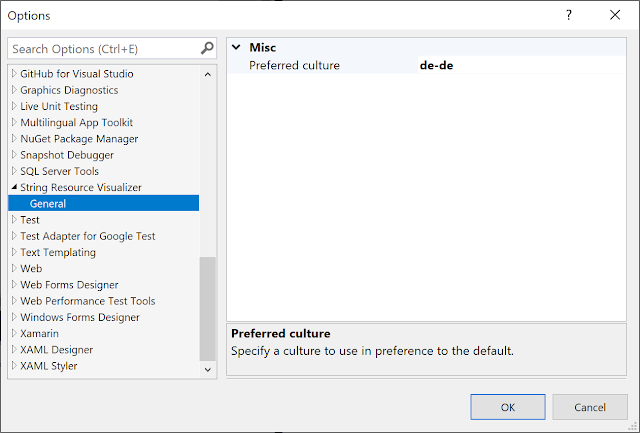
Task: Click the dialog resize grip corner
Action: [633, 427]
